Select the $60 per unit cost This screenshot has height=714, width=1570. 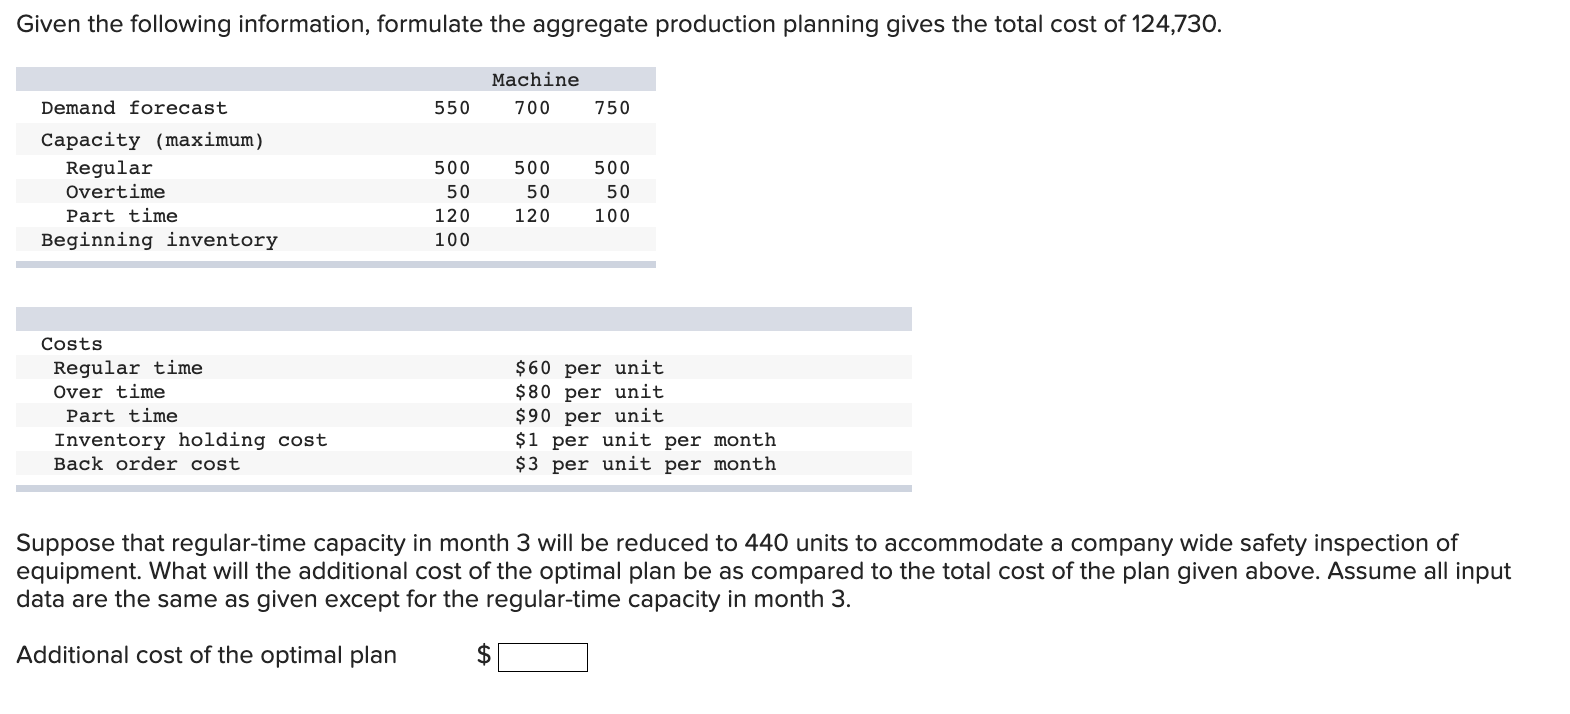(589, 368)
